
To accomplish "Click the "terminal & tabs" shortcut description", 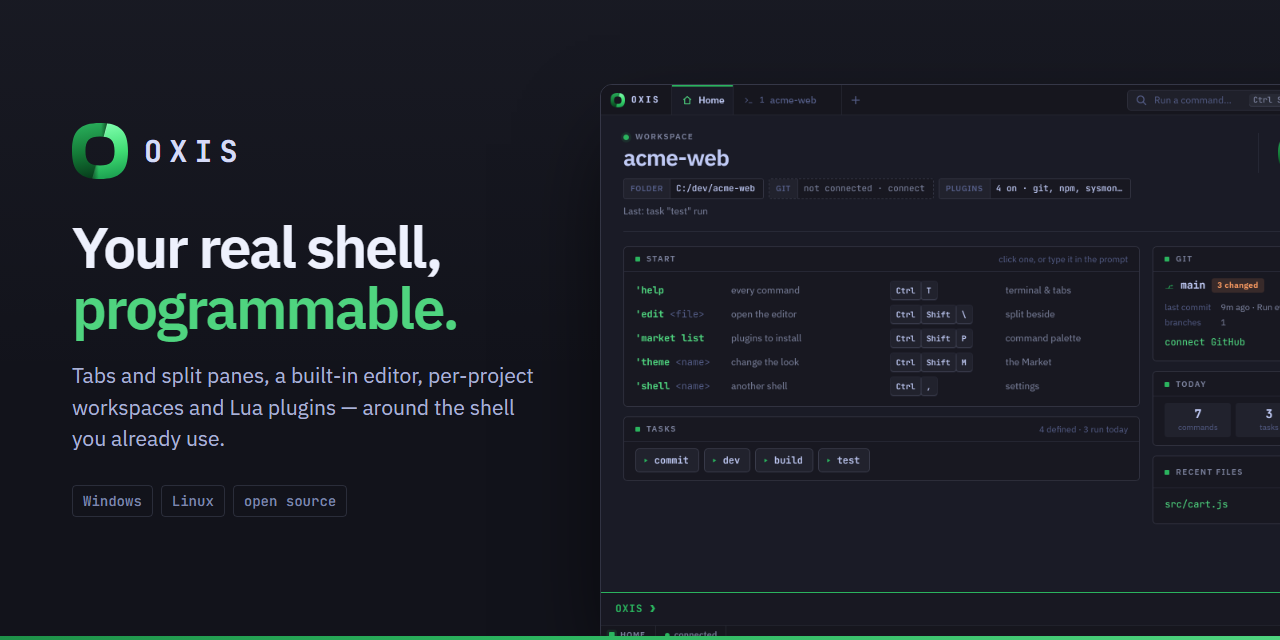I will 1038,290.
